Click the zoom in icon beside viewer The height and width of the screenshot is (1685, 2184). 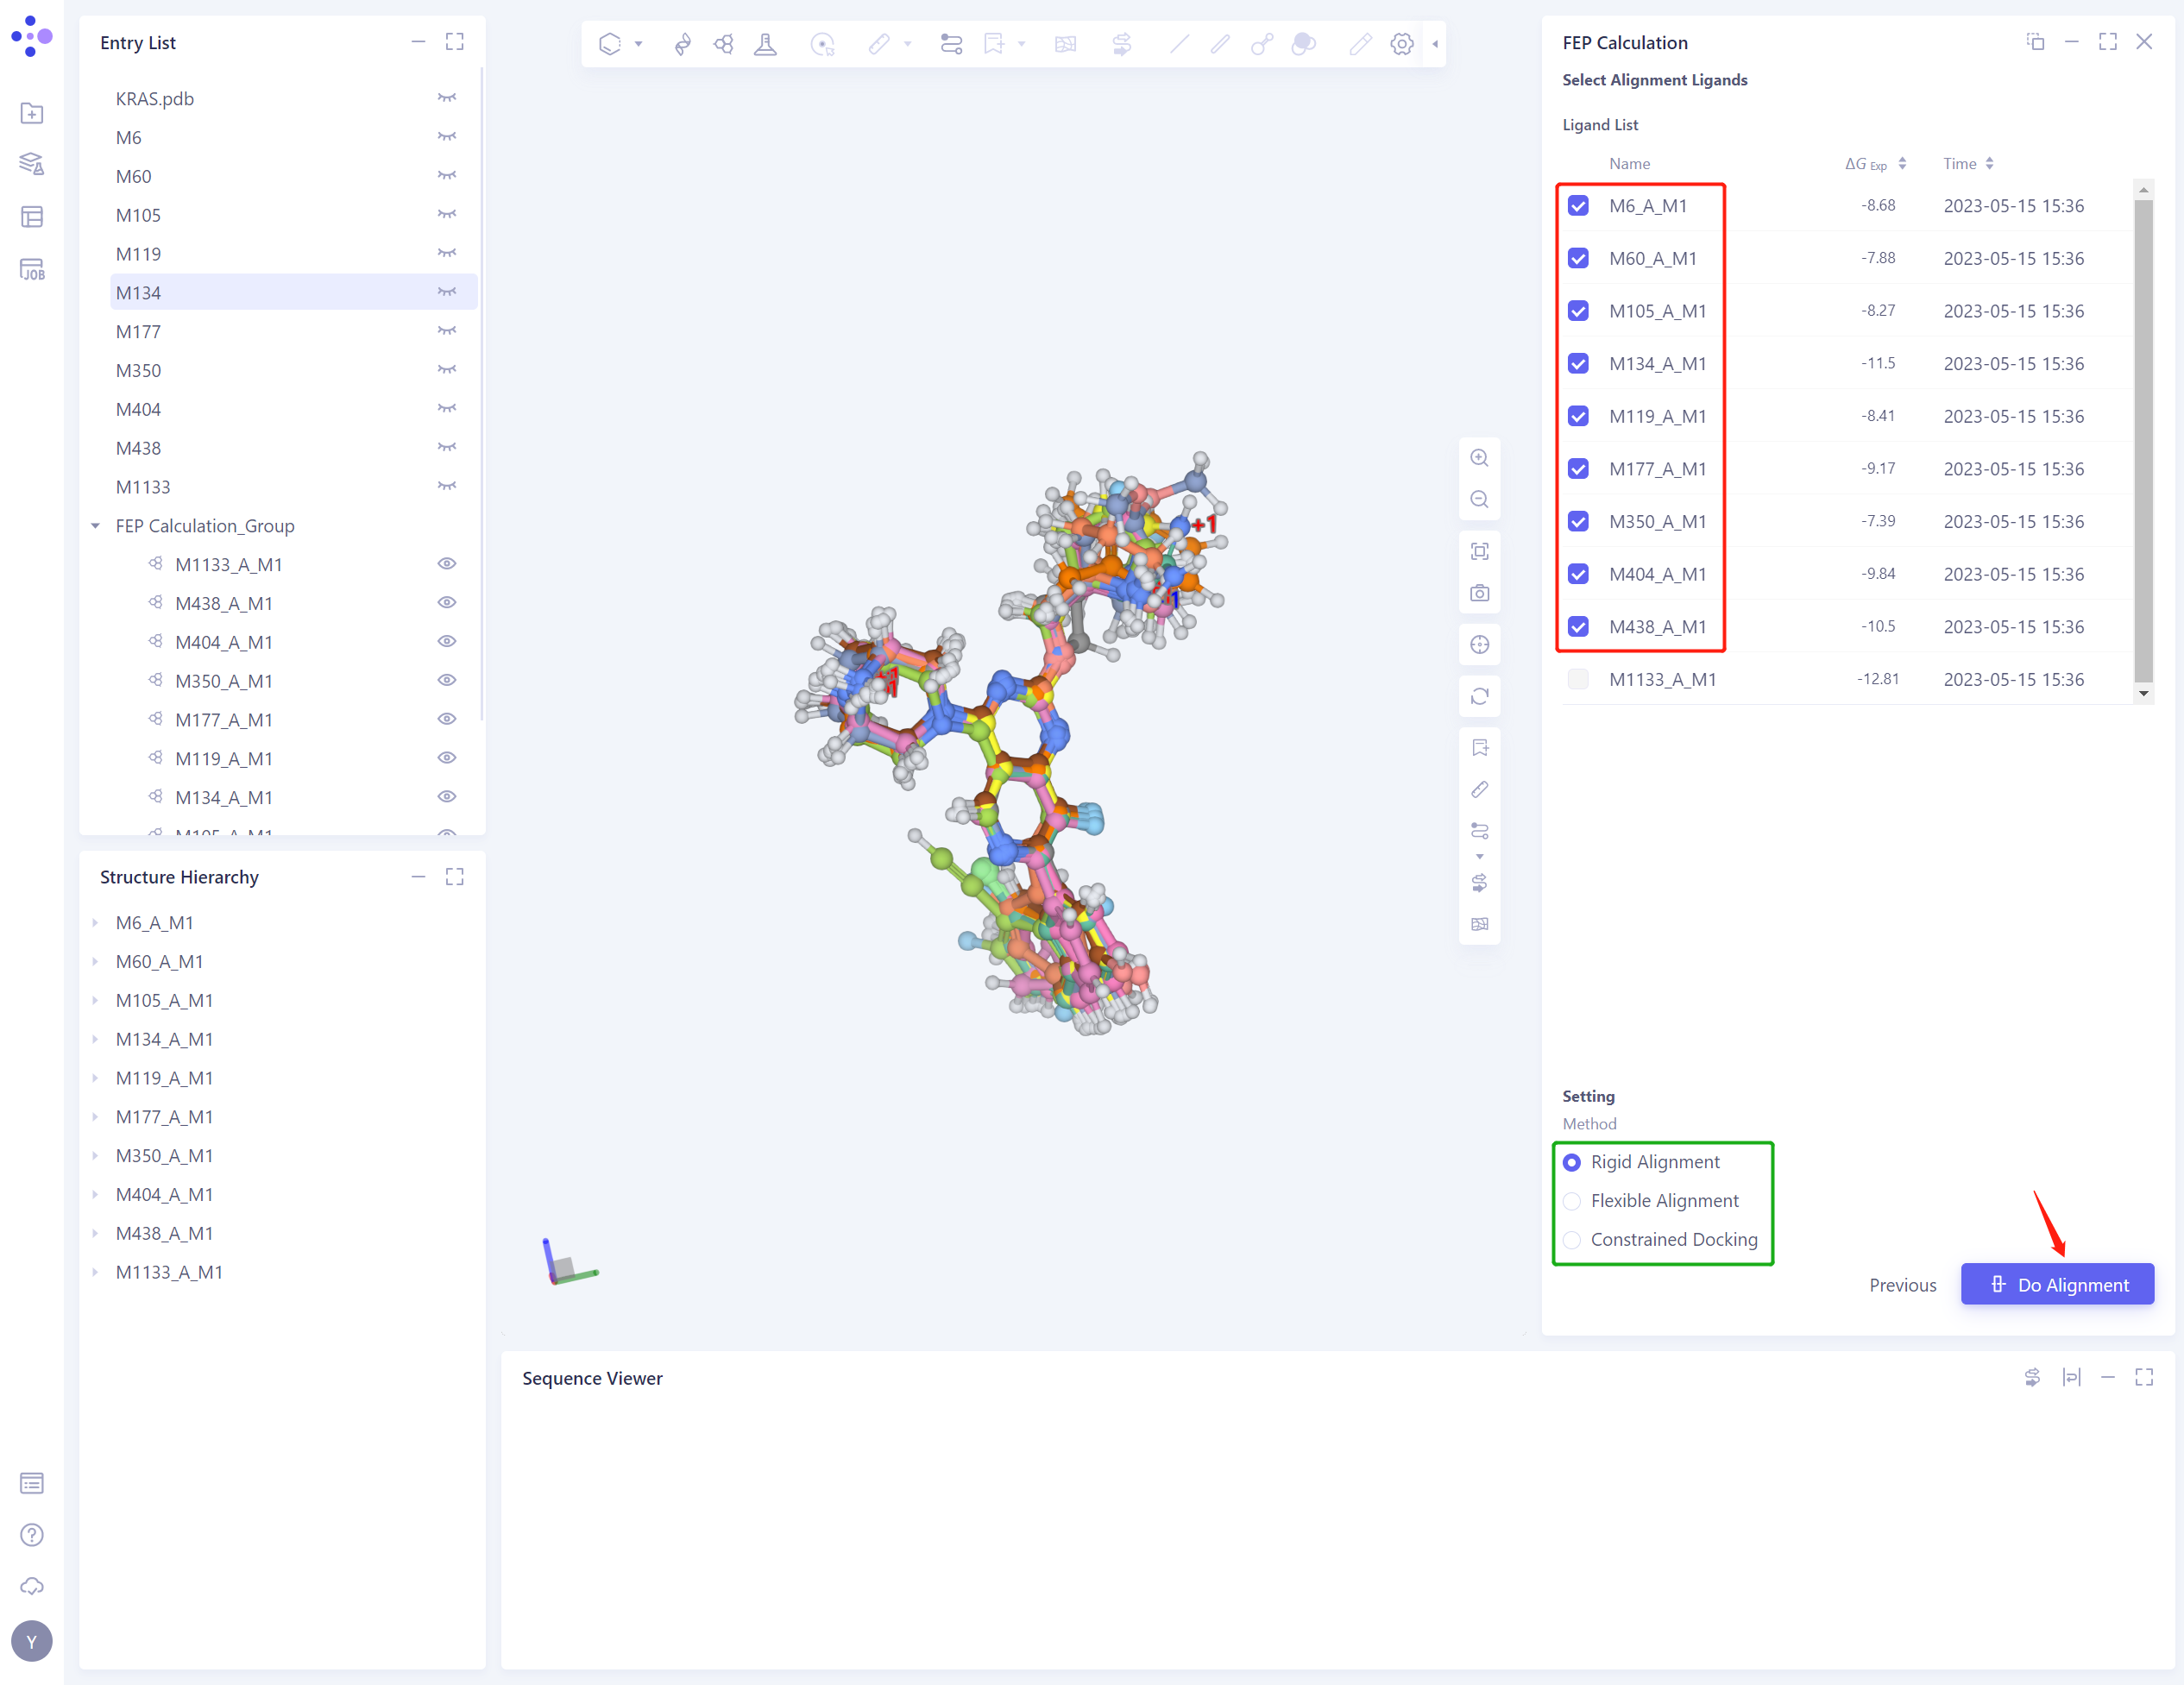1479,458
